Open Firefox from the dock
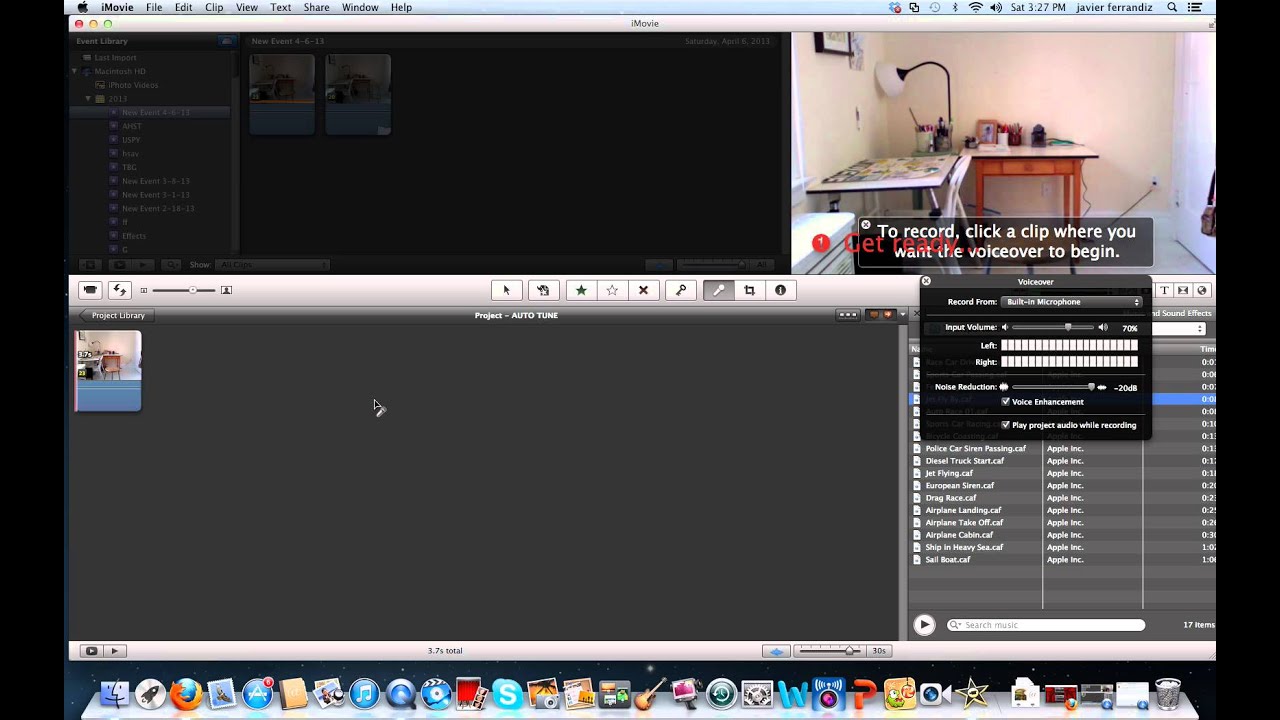1280x720 pixels. [186, 693]
